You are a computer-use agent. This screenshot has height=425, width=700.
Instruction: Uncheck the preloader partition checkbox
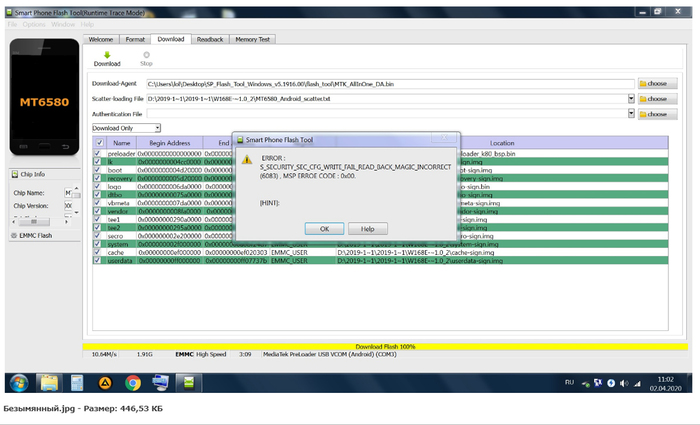pyautogui.click(x=97, y=153)
